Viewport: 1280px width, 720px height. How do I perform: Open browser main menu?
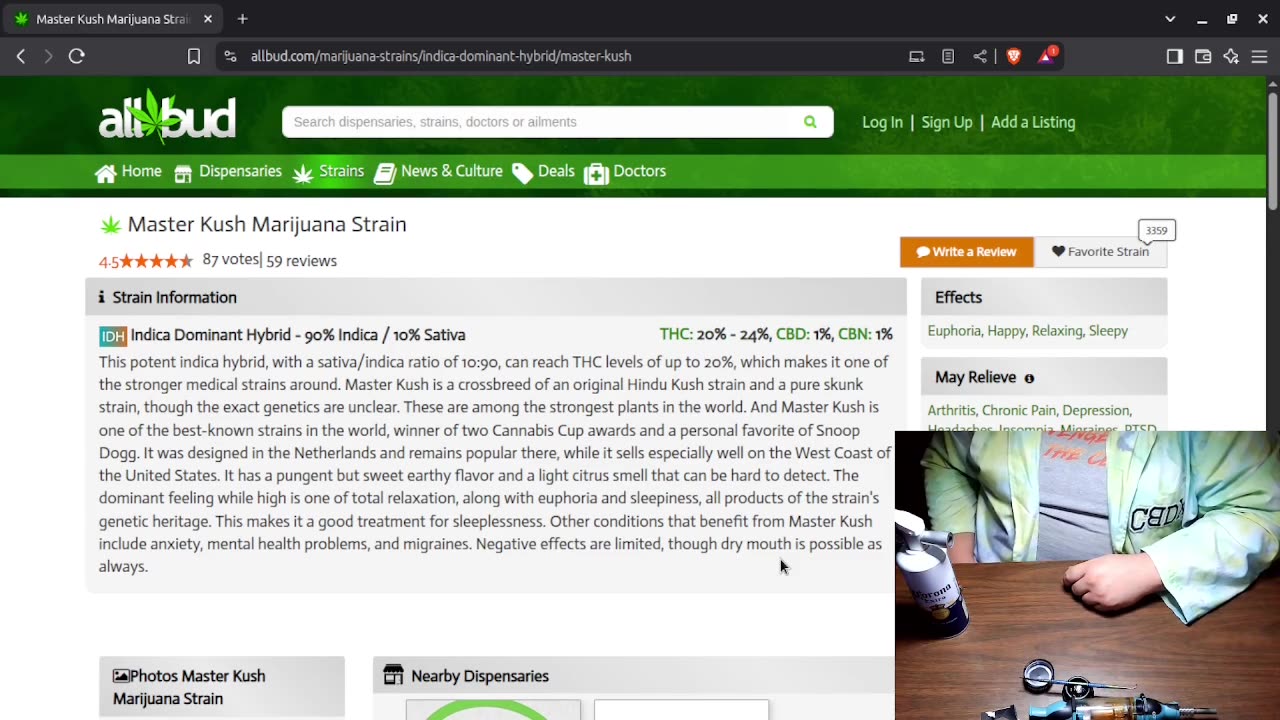(x=1259, y=56)
